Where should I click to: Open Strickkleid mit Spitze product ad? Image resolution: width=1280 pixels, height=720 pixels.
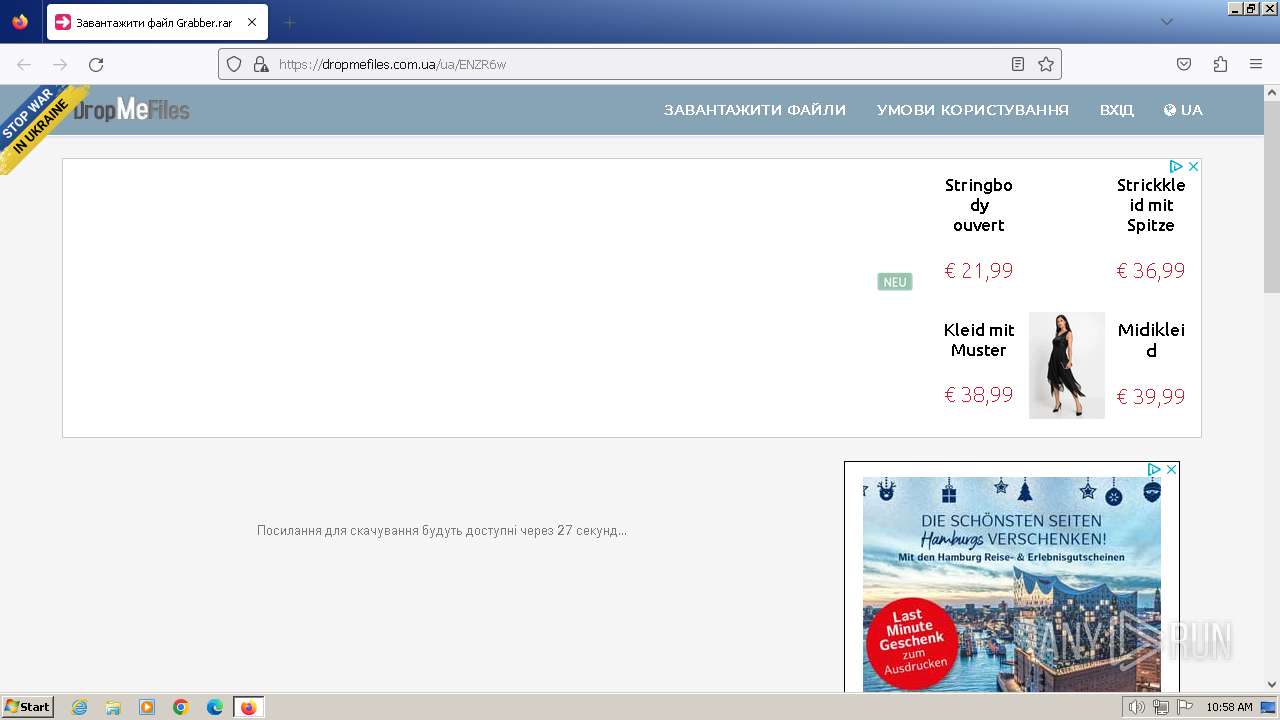point(1151,205)
